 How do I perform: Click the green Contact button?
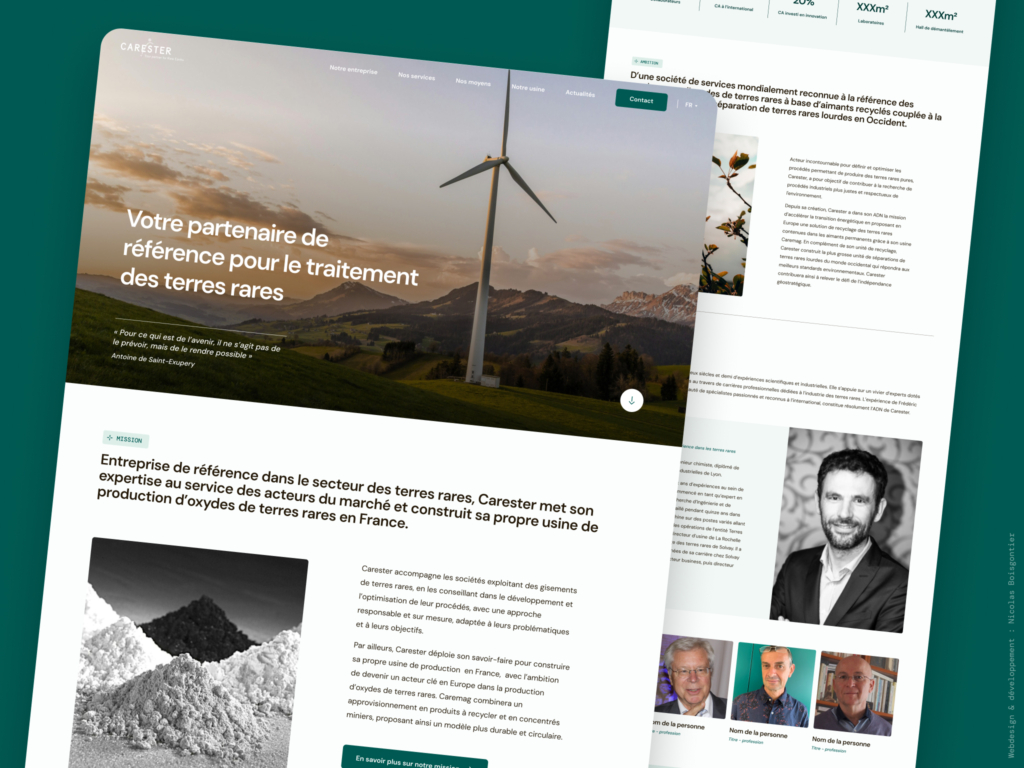[641, 100]
